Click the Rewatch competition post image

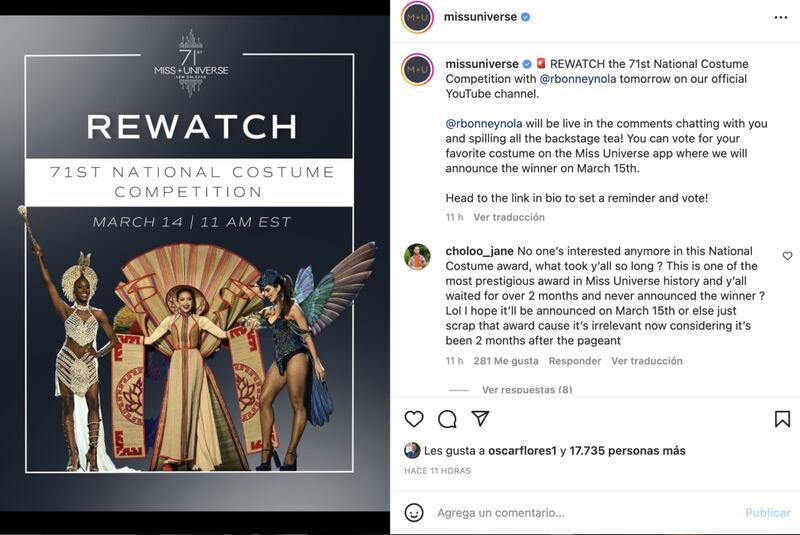(194, 263)
